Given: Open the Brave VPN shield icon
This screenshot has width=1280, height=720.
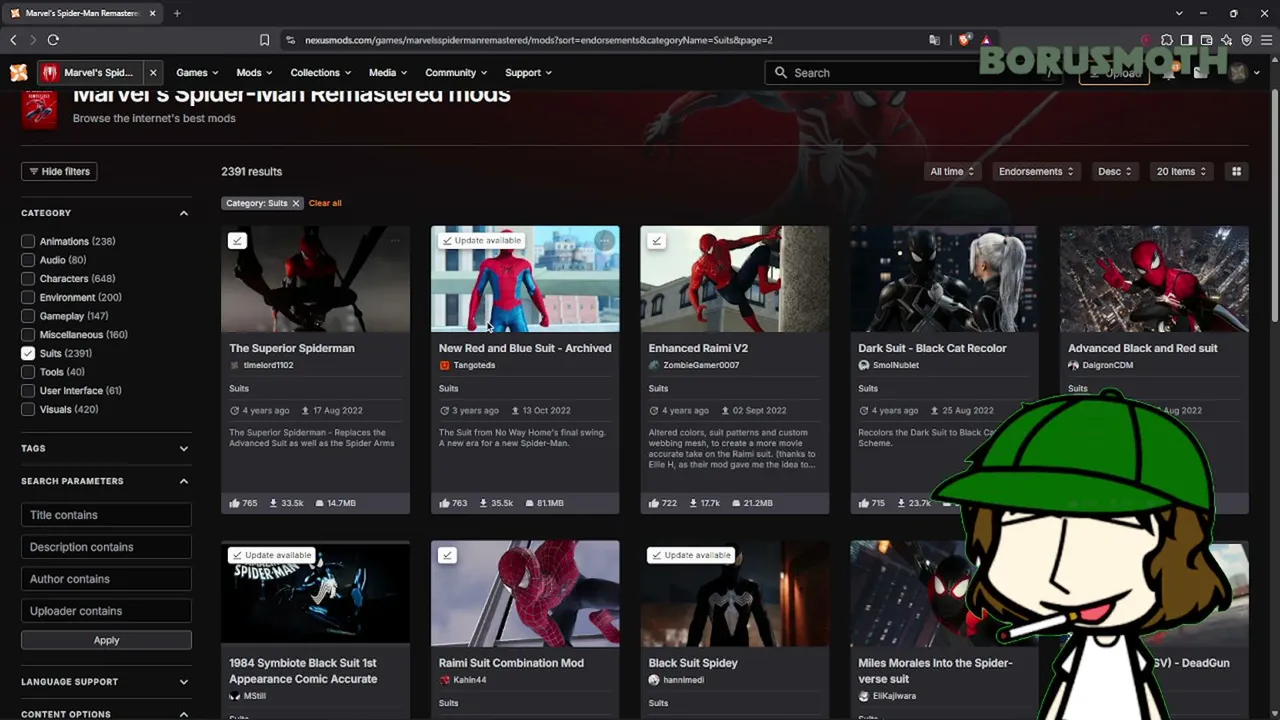Looking at the screenshot, I should point(1246,40).
